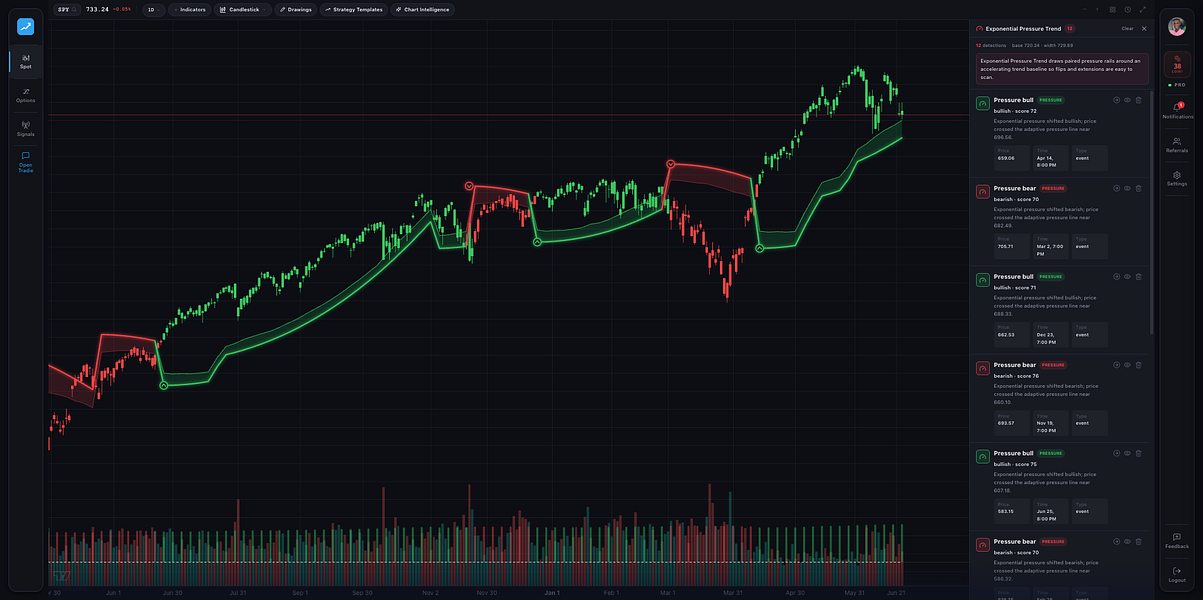
Task: Open the Signals section in sidebar
Action: click(26, 129)
